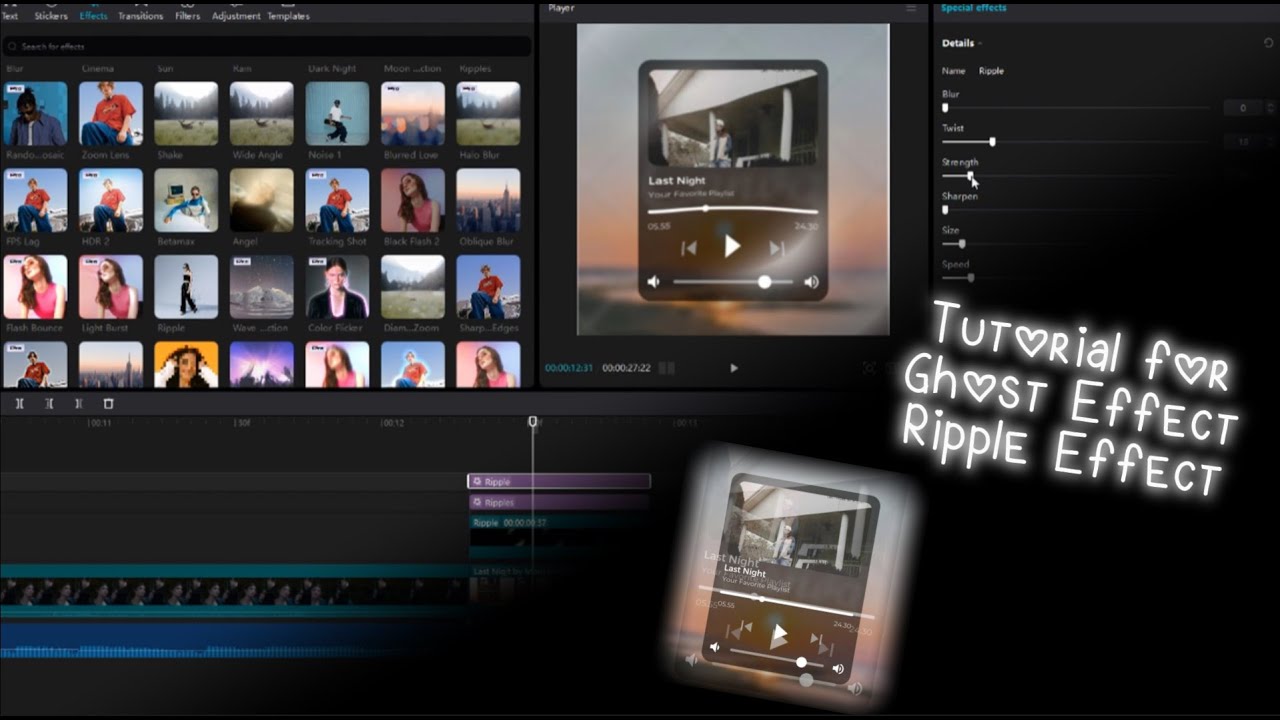Select the outlined Ripple effect clip on timeline
This screenshot has width=1280, height=720.
click(x=559, y=482)
